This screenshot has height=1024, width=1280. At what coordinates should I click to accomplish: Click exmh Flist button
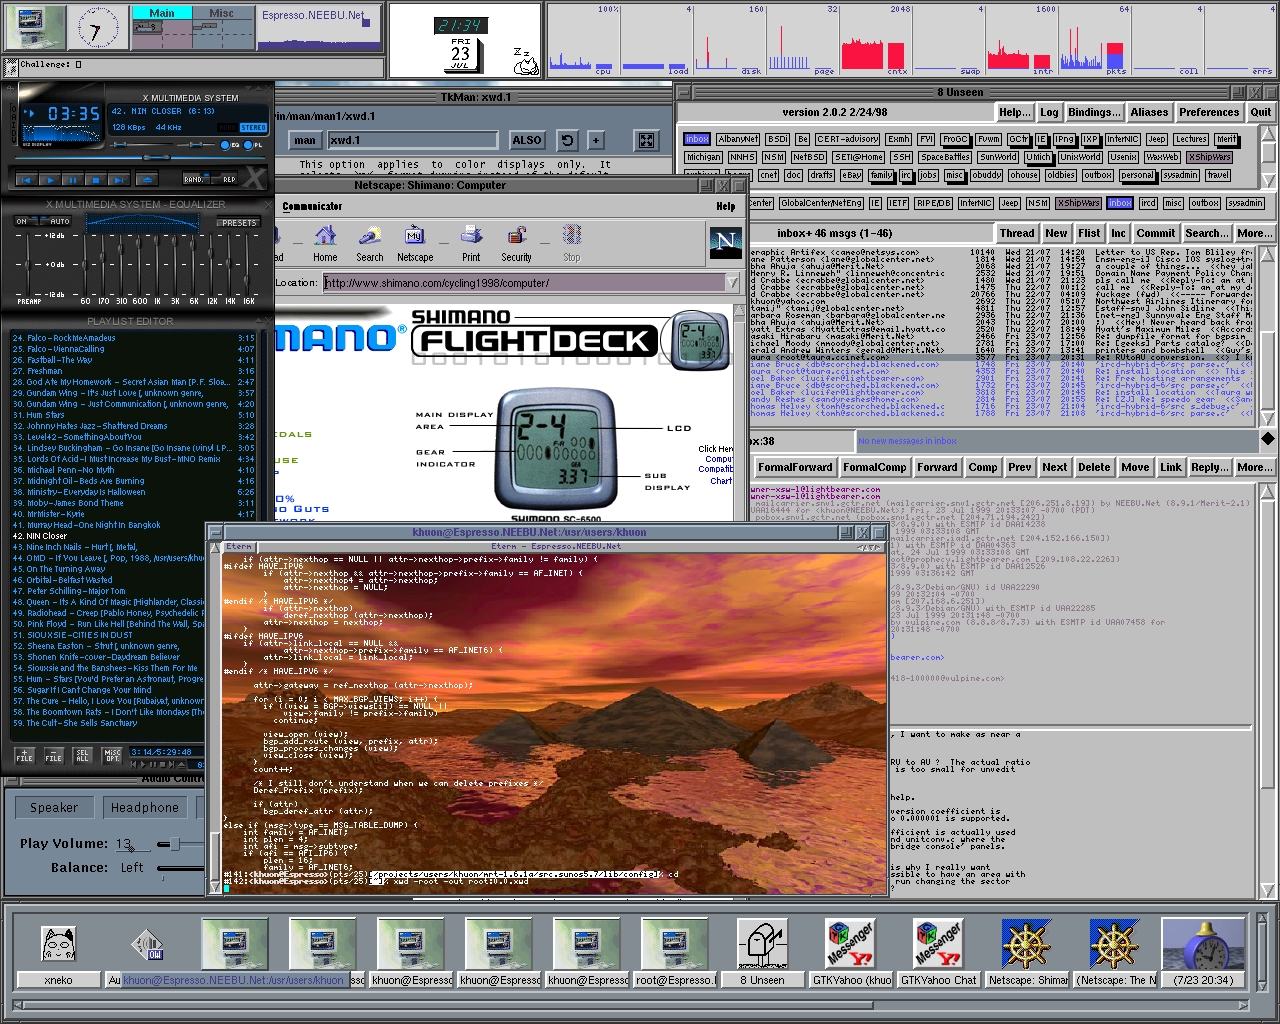tap(1089, 233)
